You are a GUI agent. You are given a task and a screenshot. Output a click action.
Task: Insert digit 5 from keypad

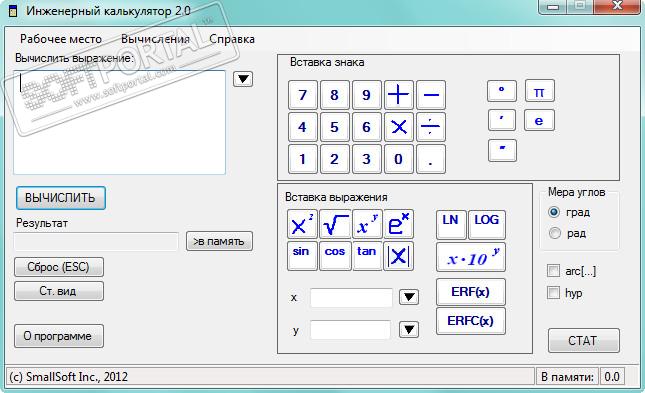(x=334, y=127)
